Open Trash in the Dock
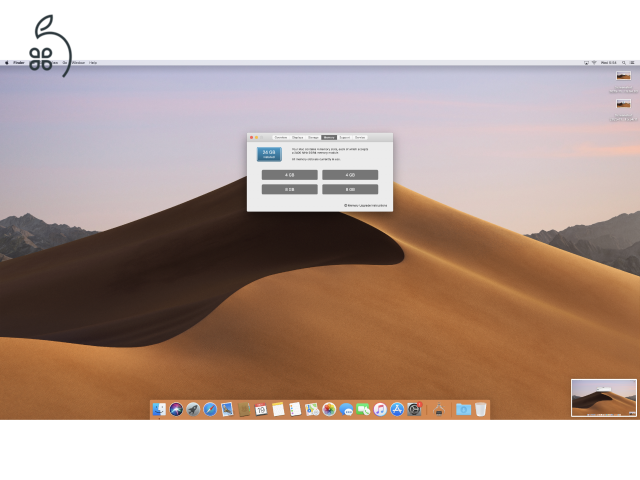The height and width of the screenshot is (480, 640). tap(481, 409)
